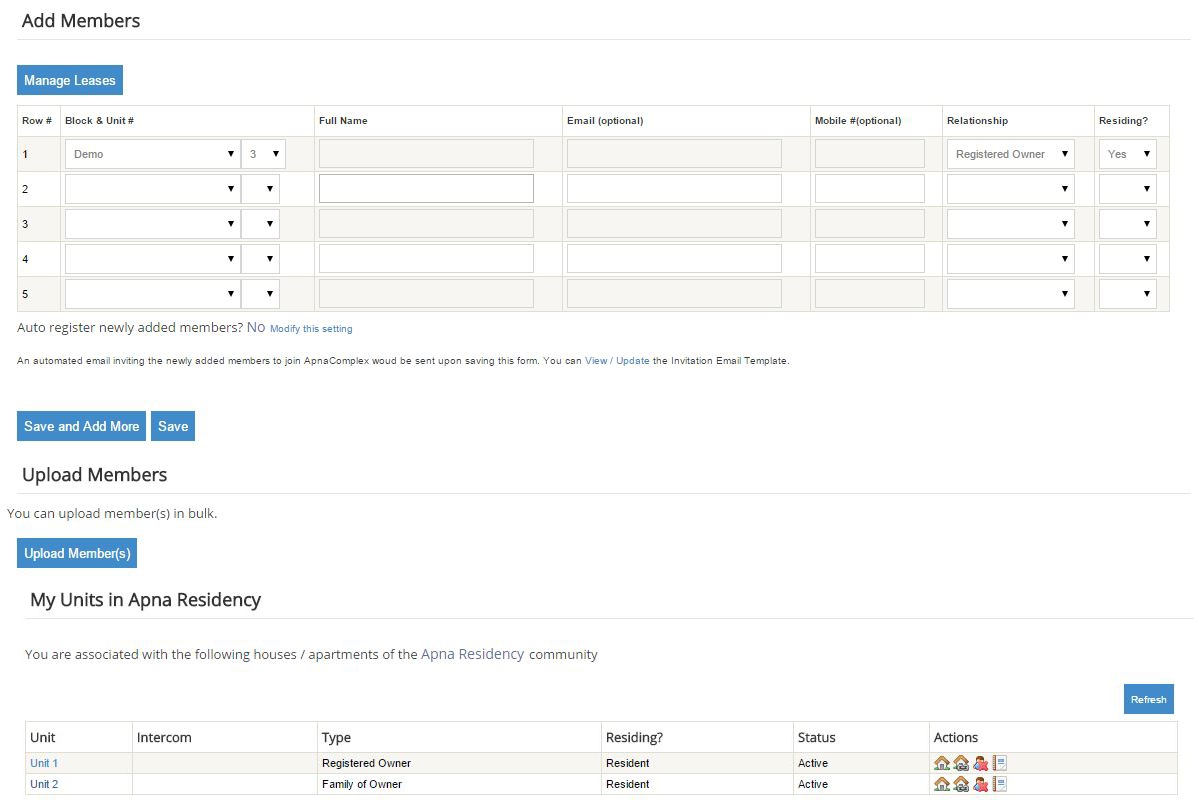Focus the row 2 Full Name field

click(x=426, y=189)
